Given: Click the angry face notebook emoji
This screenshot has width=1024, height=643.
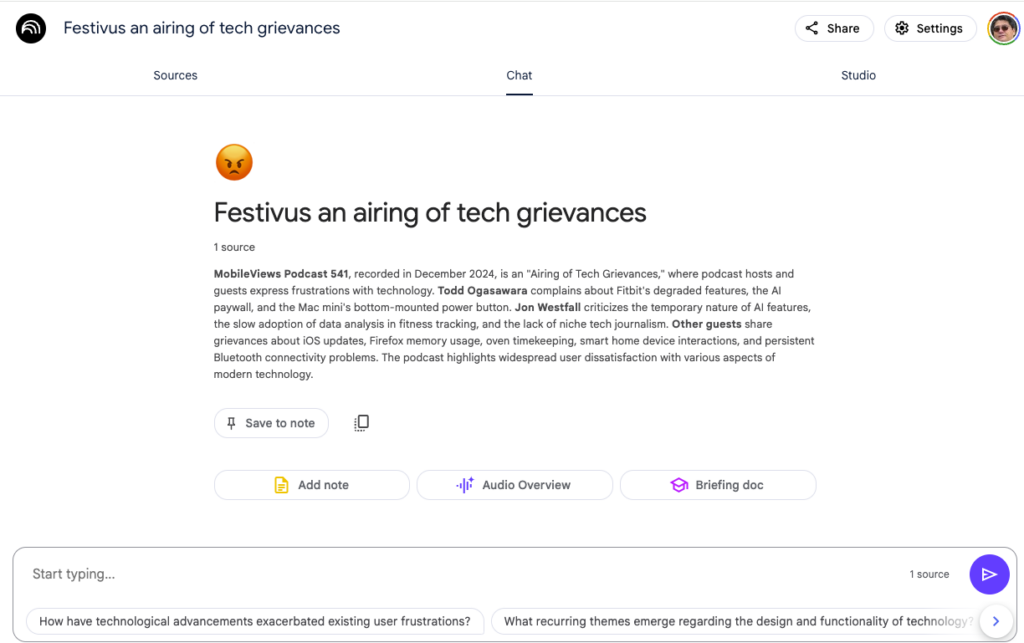Looking at the screenshot, I should point(234,162).
